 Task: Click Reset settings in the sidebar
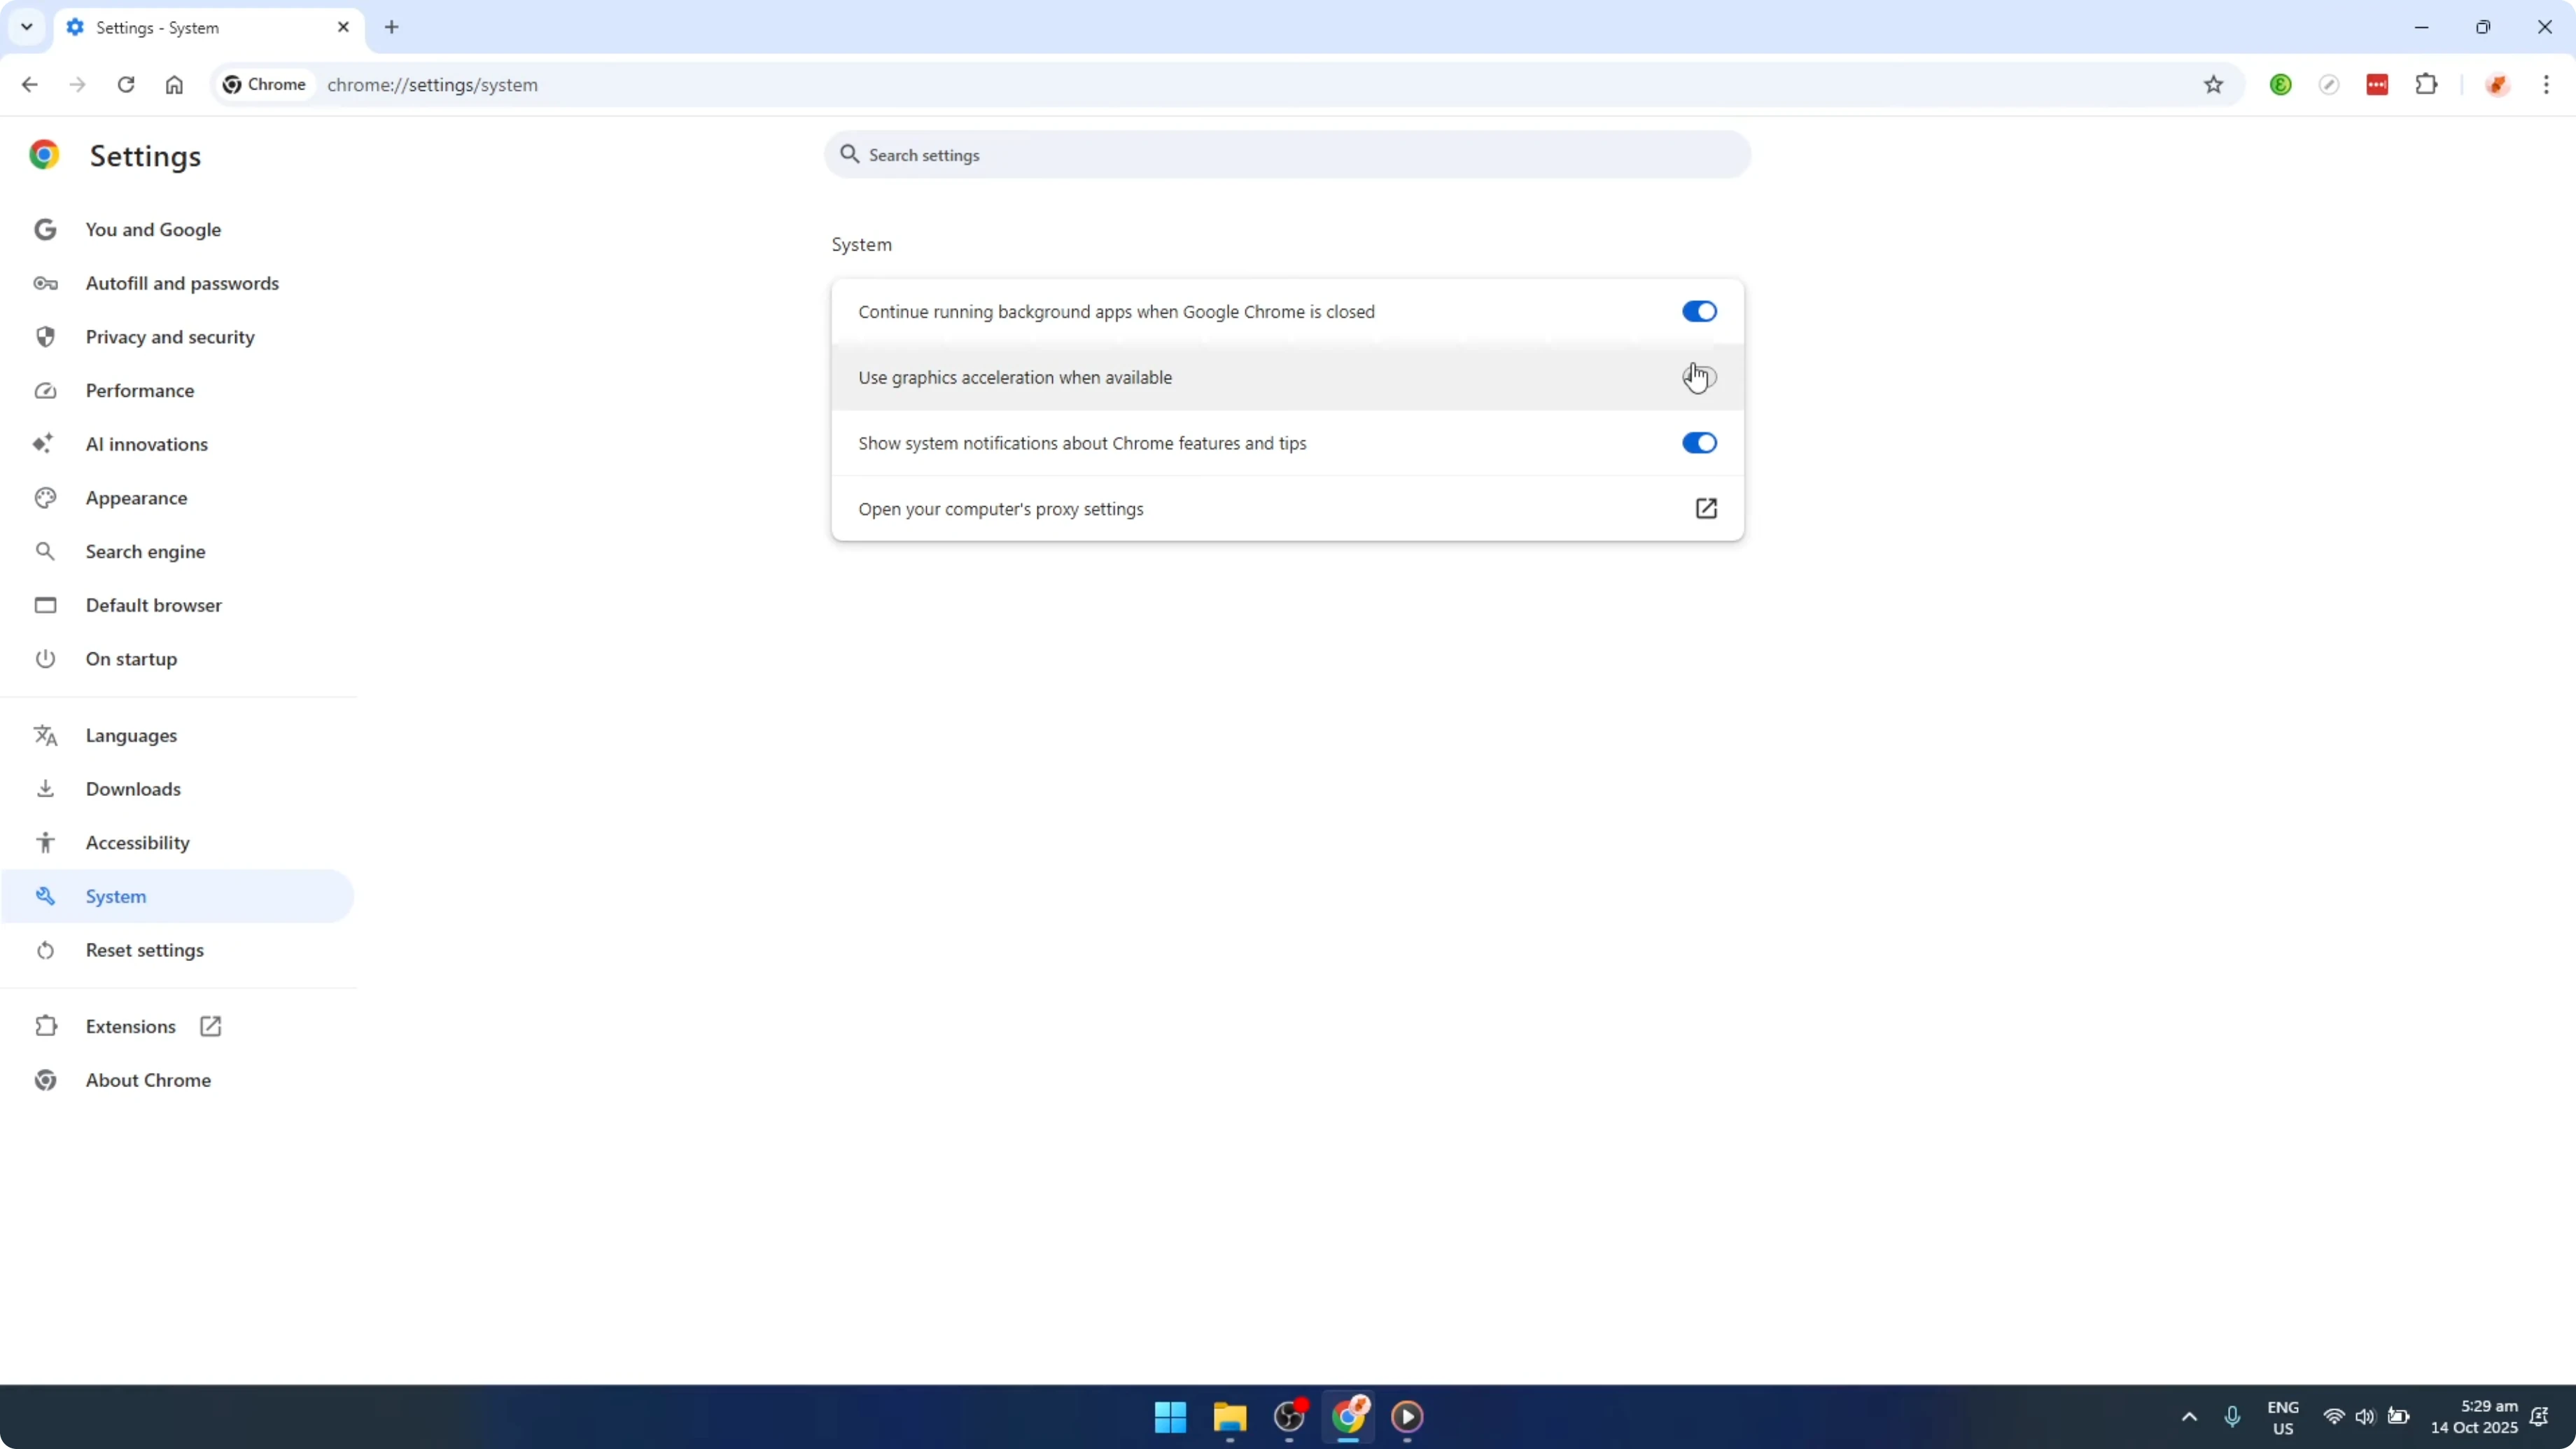(144, 950)
